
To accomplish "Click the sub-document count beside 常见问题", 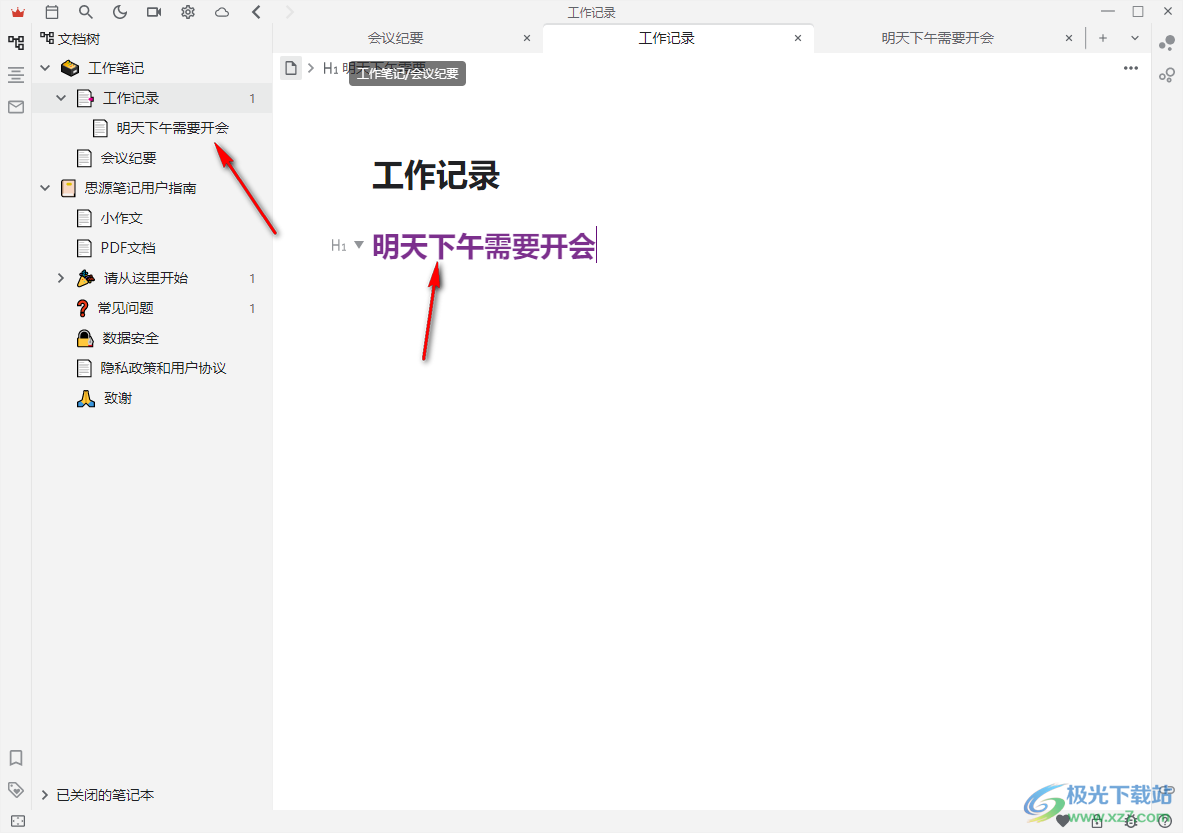I will [x=252, y=308].
